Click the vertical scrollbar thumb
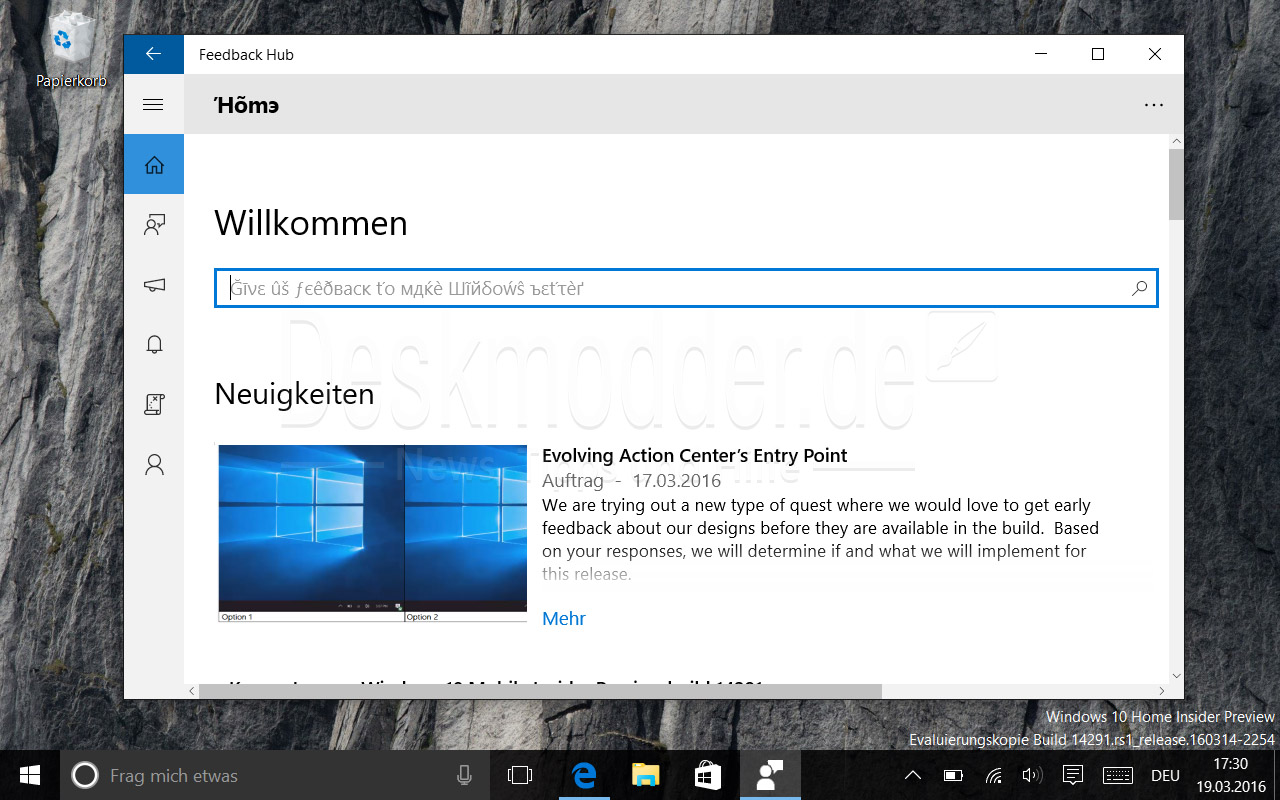The image size is (1280, 800). click(1176, 185)
